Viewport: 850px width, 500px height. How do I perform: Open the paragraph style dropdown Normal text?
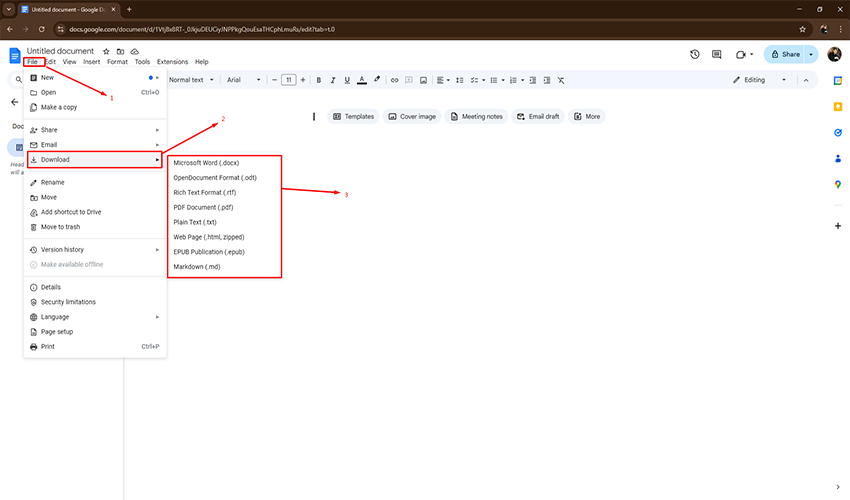[x=191, y=80]
